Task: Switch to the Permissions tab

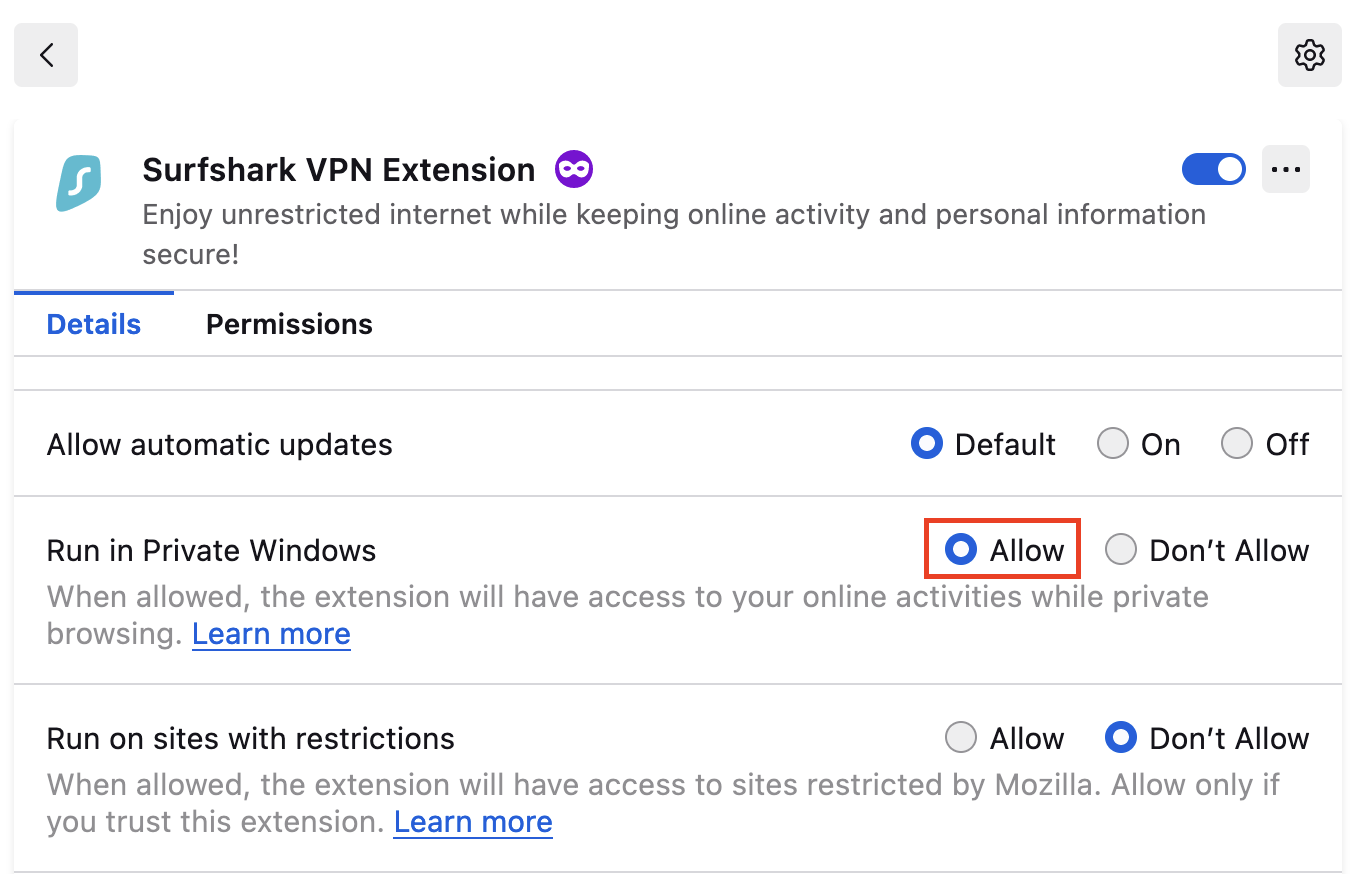Action: [289, 323]
